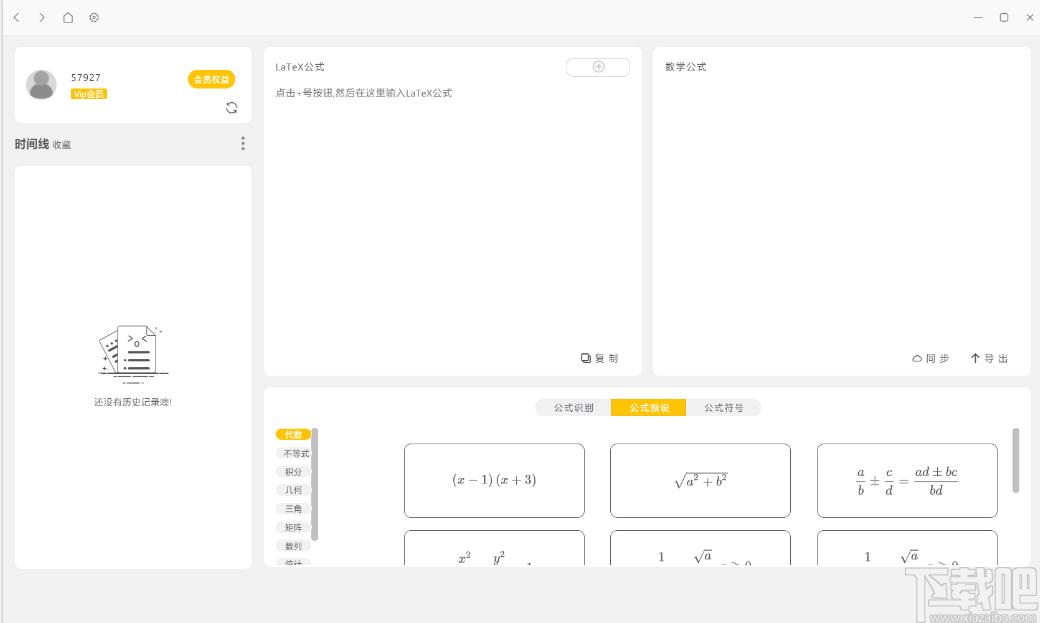
Task: Select the 公式预设 tab
Action: click(x=649, y=407)
